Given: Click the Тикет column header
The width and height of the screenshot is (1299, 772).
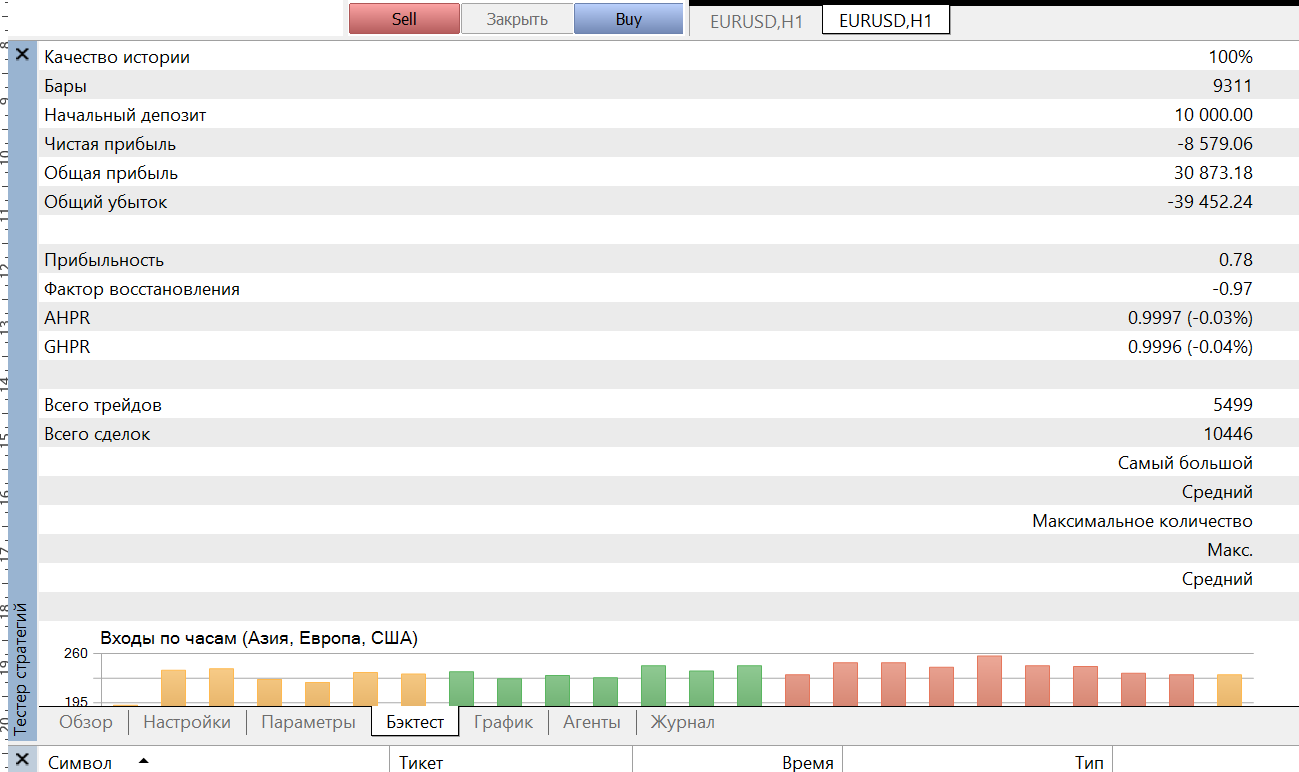Looking at the screenshot, I should [421, 763].
